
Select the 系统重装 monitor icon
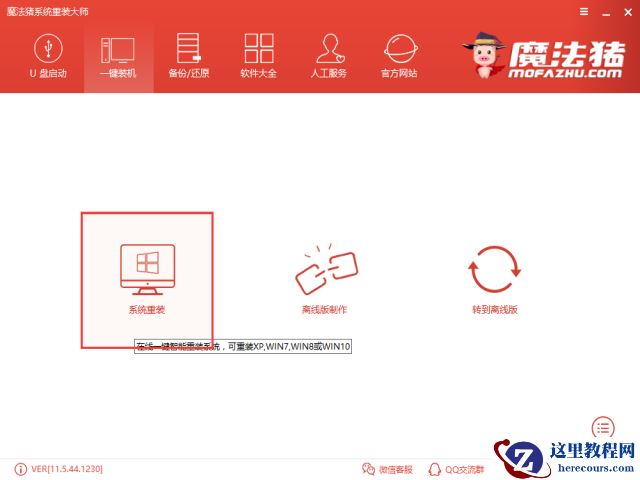pos(147,269)
